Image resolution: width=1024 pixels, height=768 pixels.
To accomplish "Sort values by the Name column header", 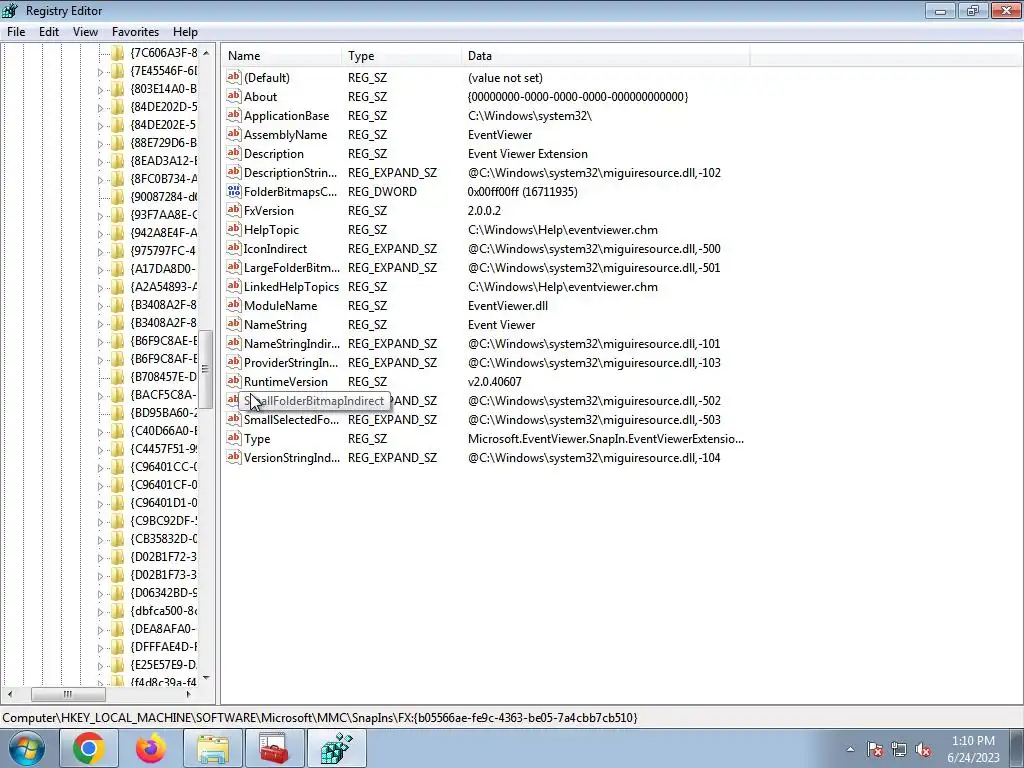I will coord(281,56).
